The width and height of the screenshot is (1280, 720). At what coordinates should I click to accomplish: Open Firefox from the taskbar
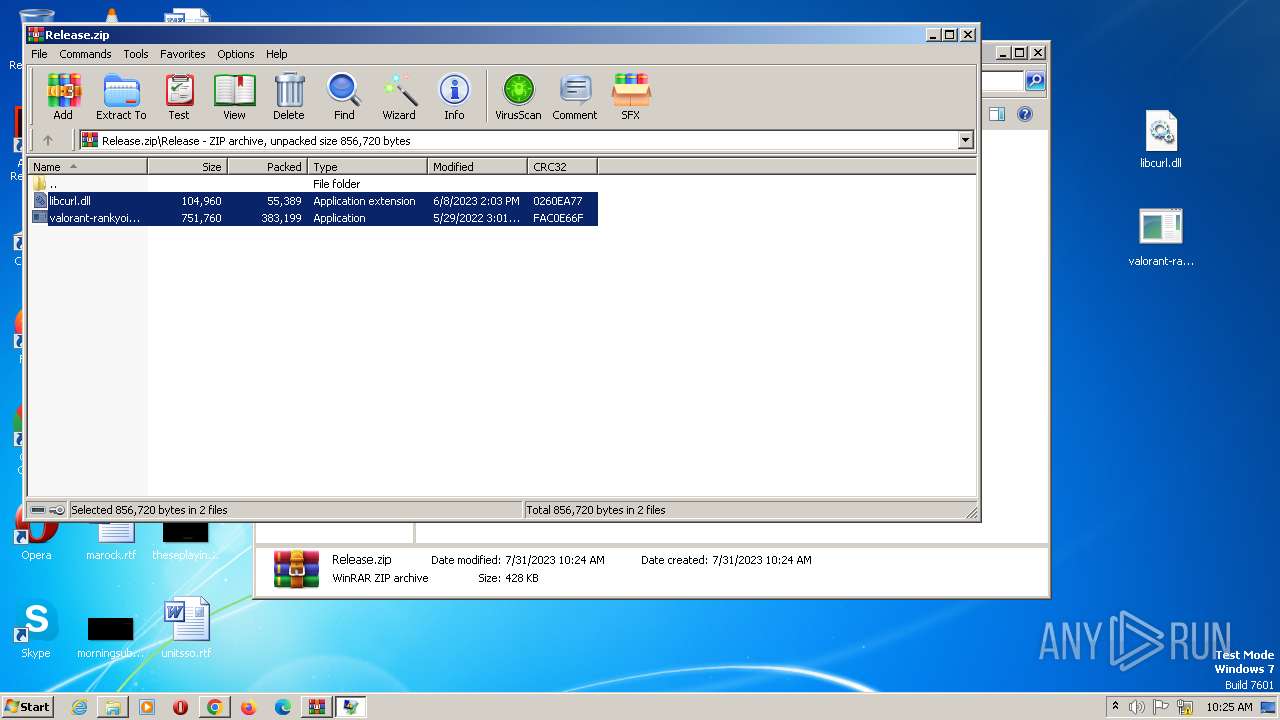(248, 707)
